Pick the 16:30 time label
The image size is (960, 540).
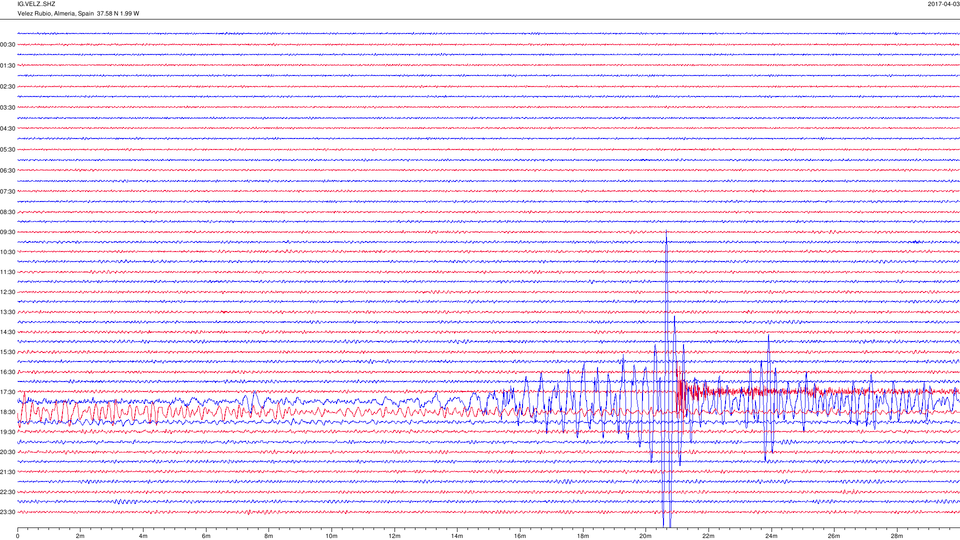coord(7,372)
